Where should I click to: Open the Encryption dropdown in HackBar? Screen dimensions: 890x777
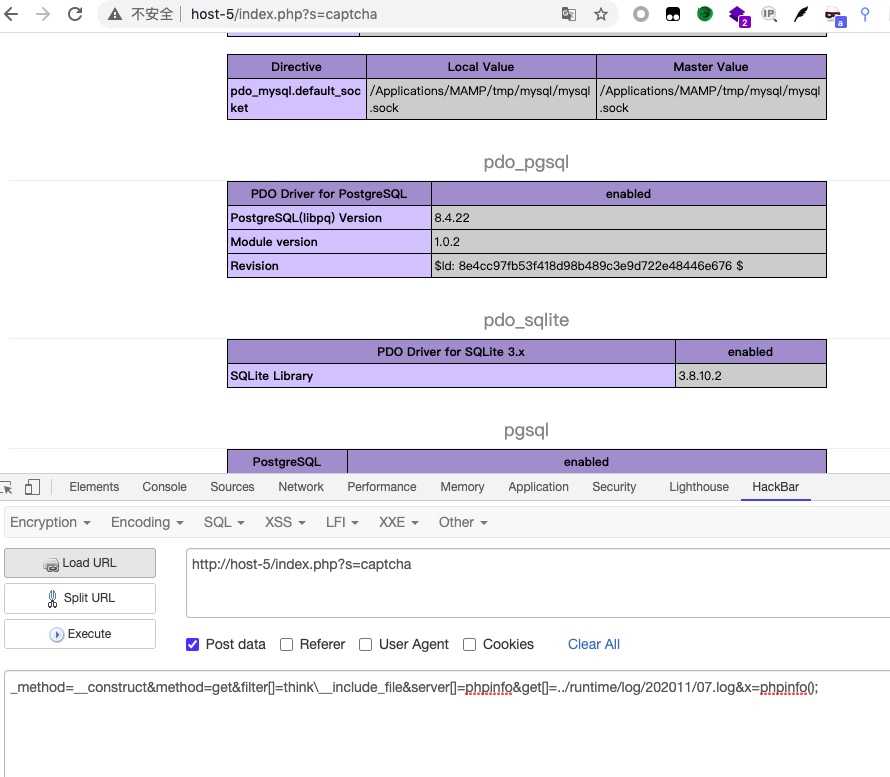pos(50,522)
